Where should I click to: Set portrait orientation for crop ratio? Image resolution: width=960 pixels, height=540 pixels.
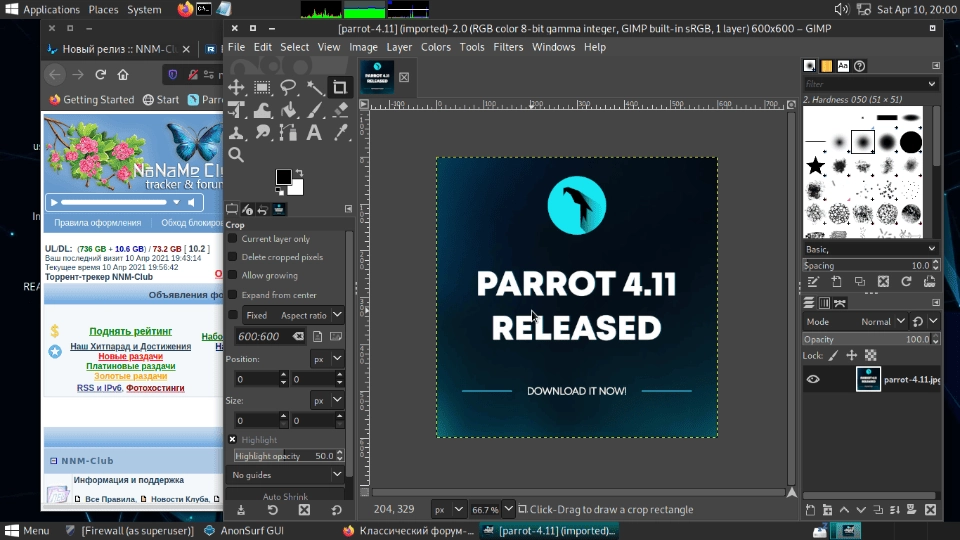tap(317, 336)
